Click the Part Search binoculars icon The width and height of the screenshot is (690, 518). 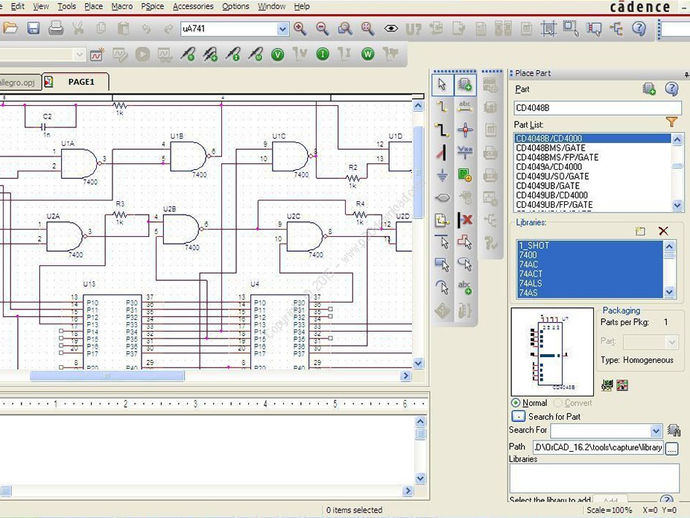(674, 430)
